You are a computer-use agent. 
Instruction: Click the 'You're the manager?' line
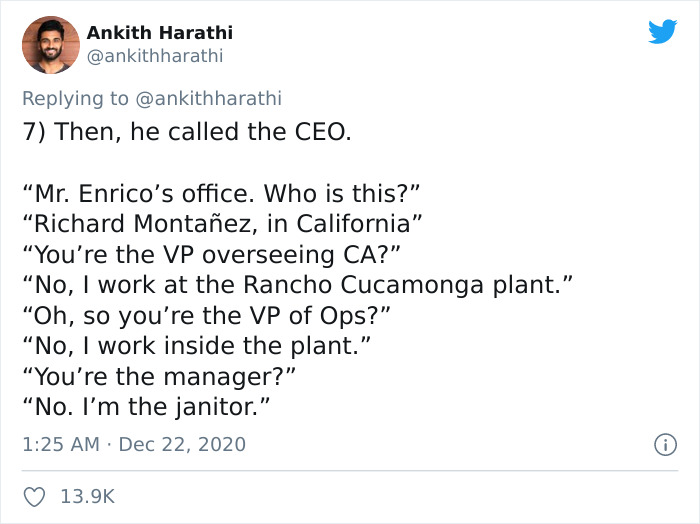[x=160, y=376]
